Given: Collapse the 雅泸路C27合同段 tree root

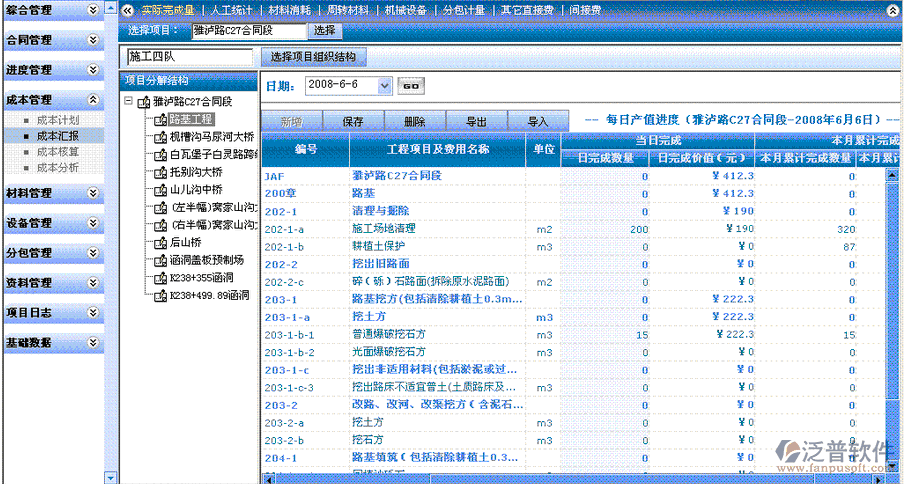Looking at the screenshot, I should (130, 102).
